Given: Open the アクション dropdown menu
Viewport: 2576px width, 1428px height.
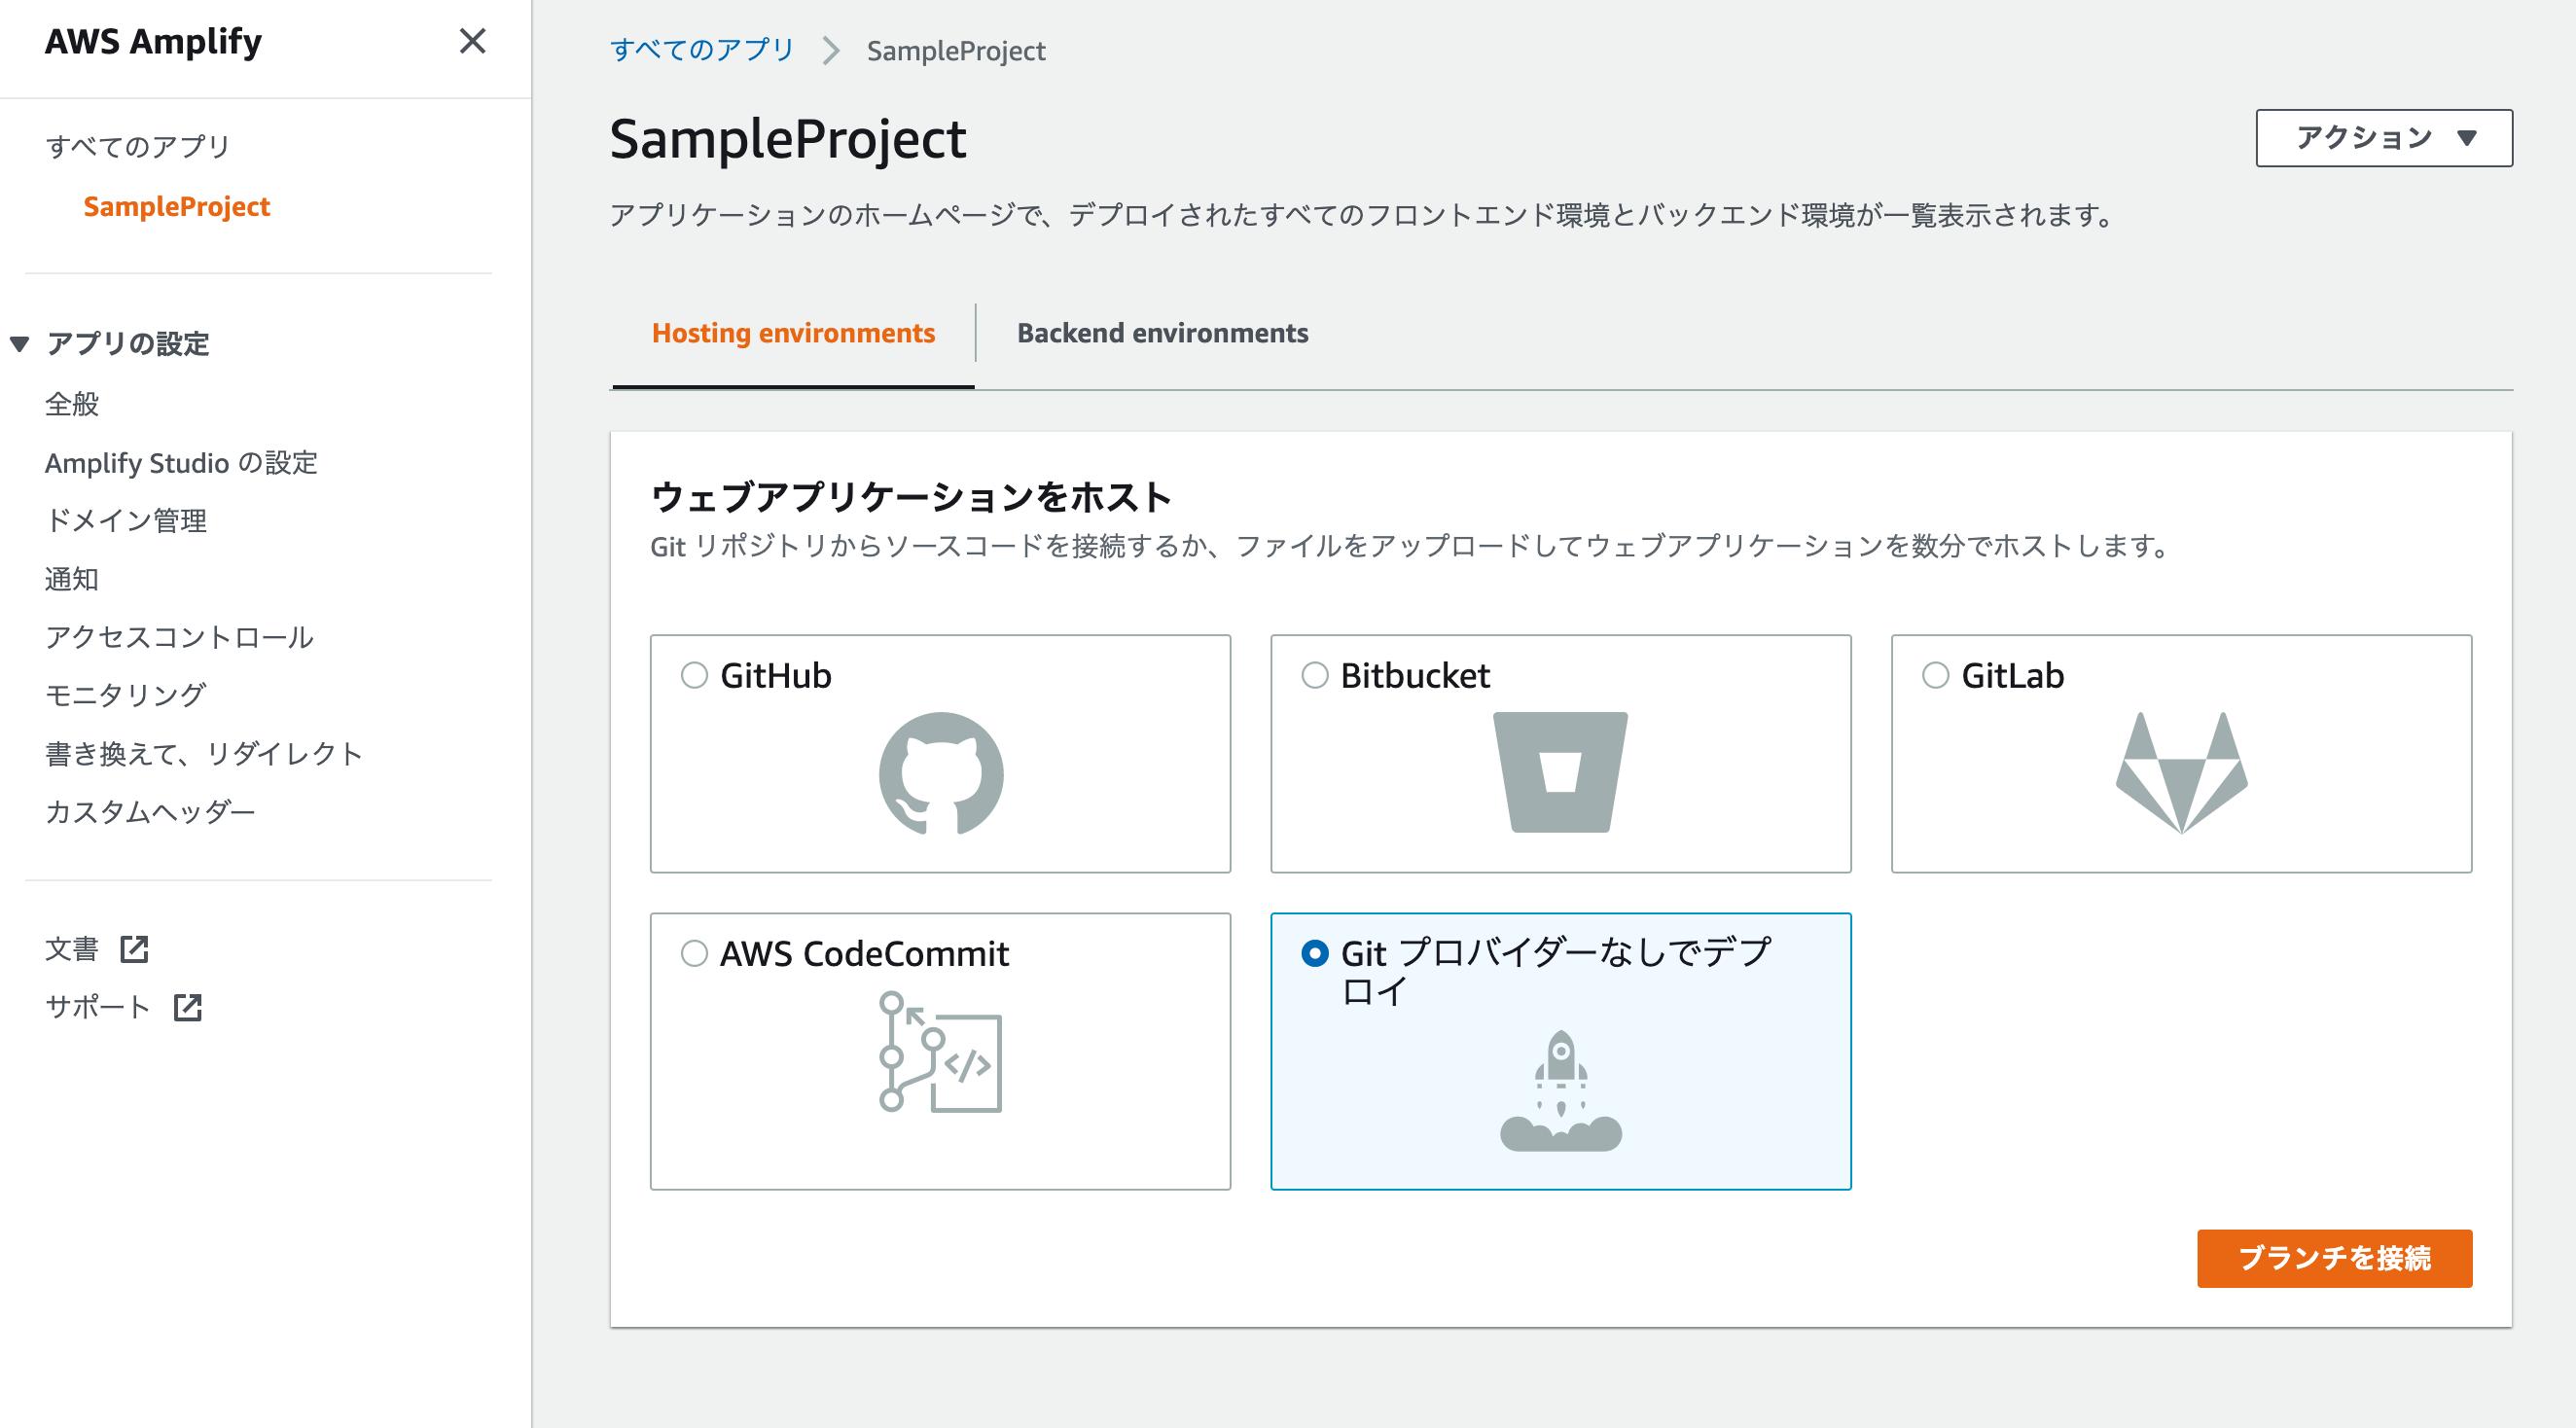Looking at the screenshot, I should [x=2383, y=138].
